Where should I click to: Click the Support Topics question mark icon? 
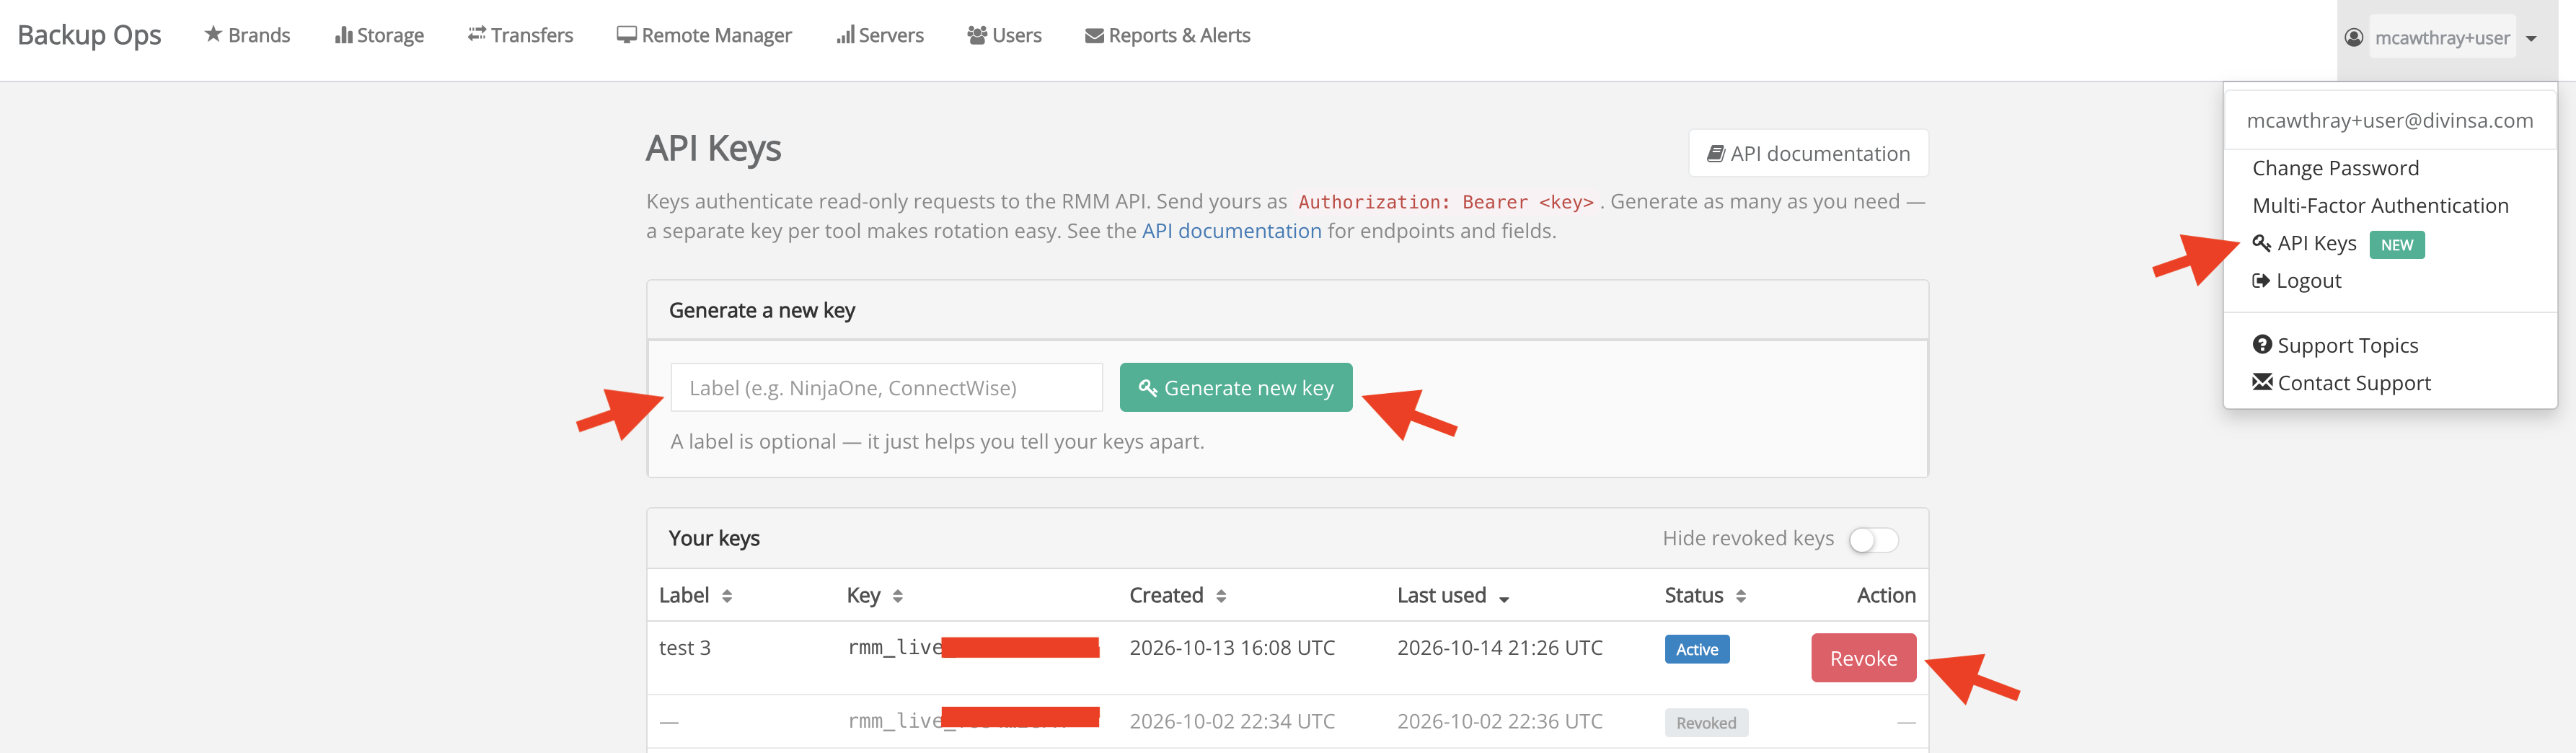[2262, 345]
